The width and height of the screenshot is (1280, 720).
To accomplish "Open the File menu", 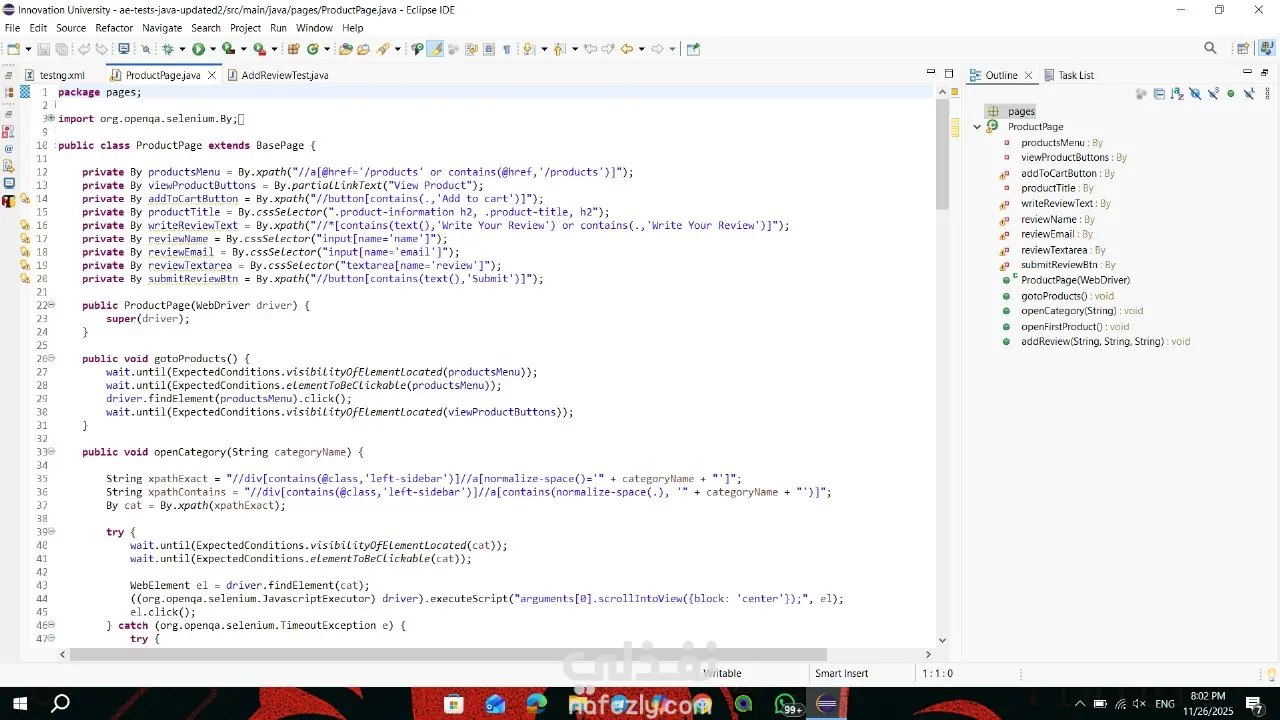I will coord(12,28).
